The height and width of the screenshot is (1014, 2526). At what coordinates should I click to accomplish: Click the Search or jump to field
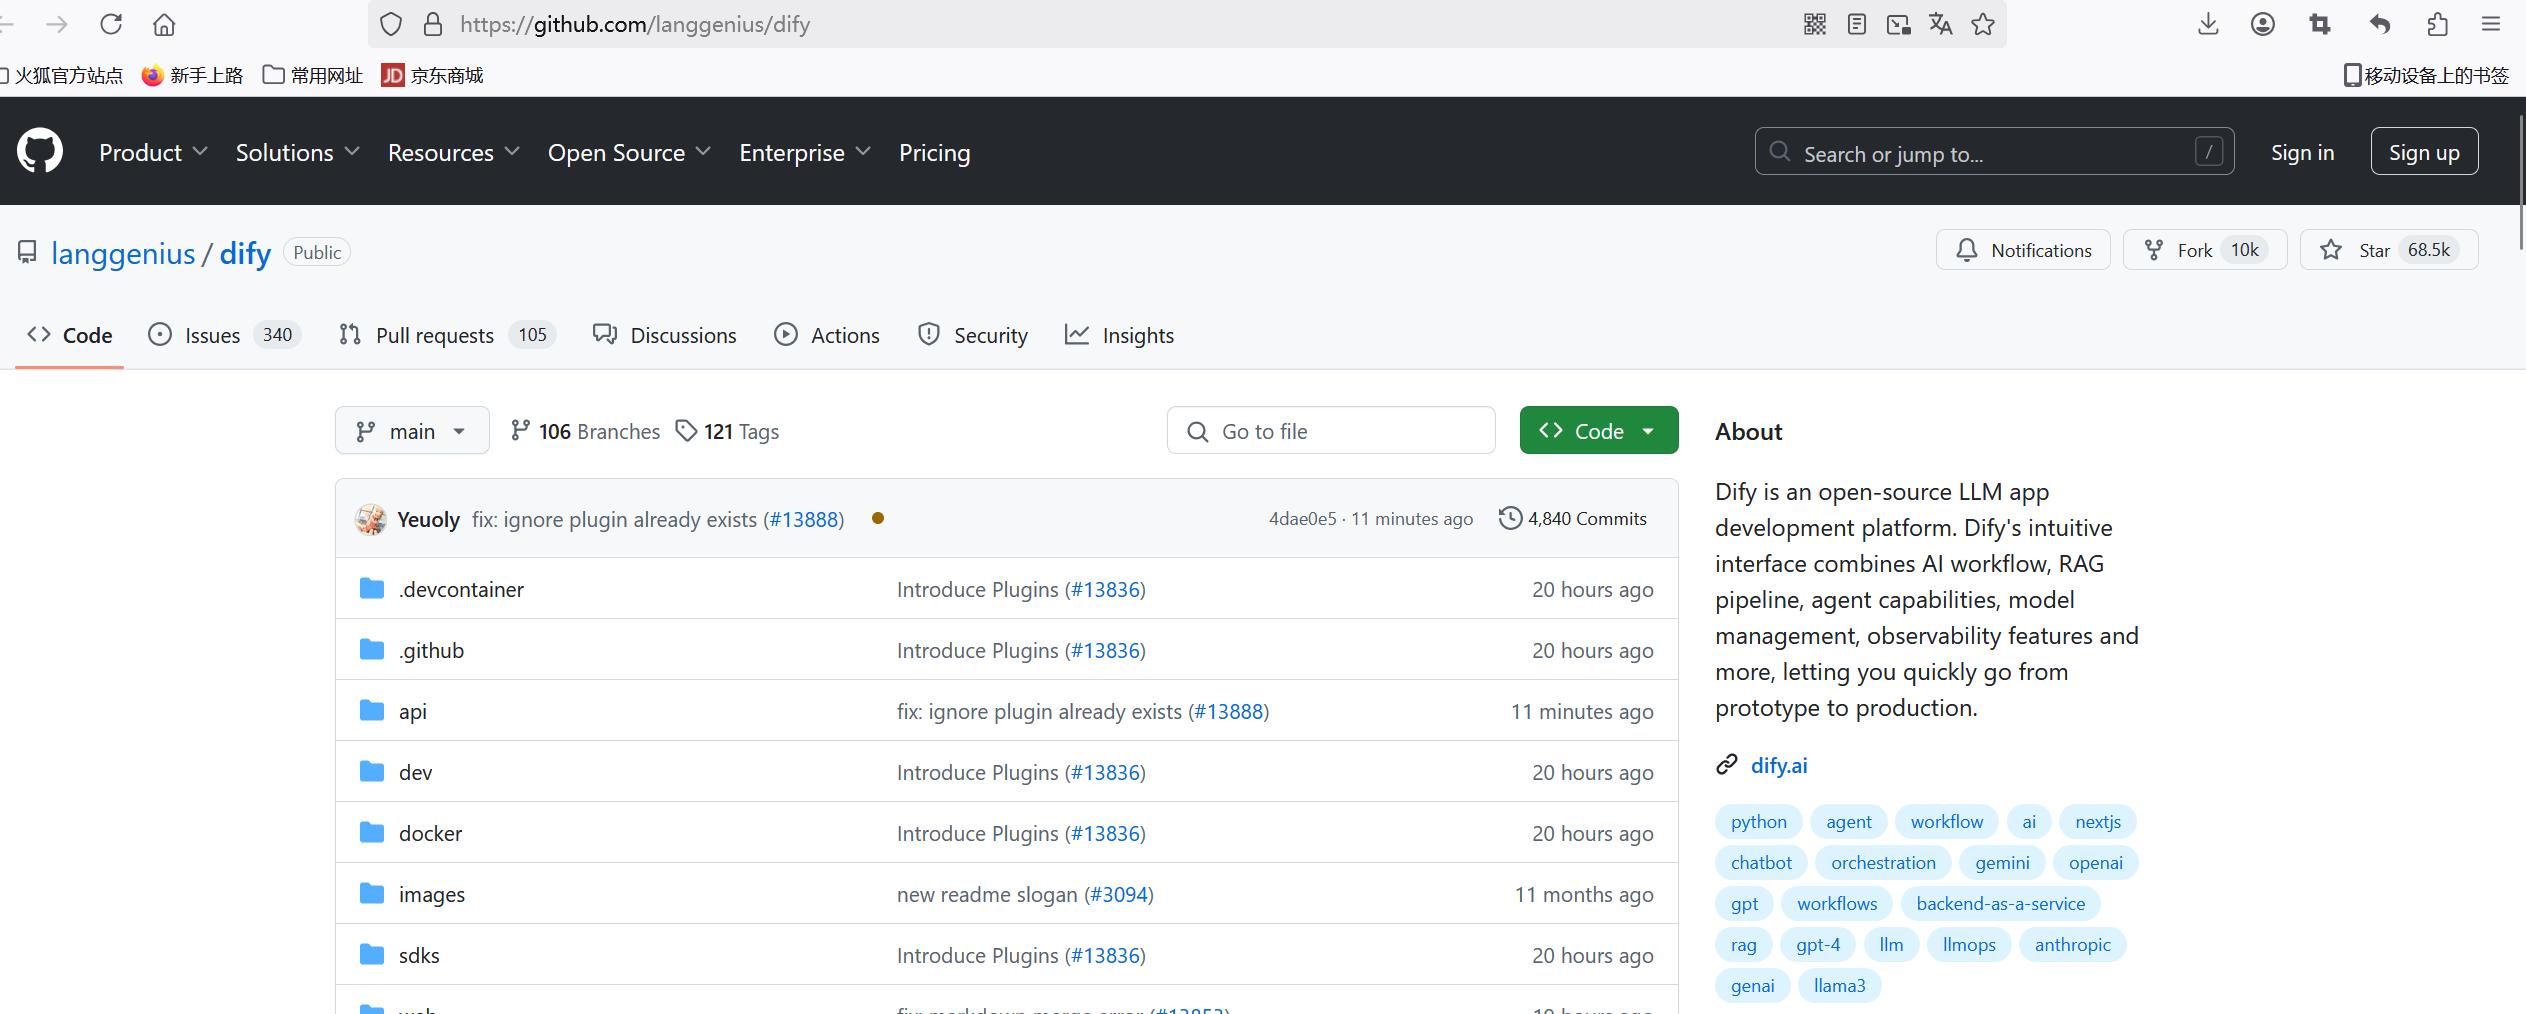[1994, 152]
